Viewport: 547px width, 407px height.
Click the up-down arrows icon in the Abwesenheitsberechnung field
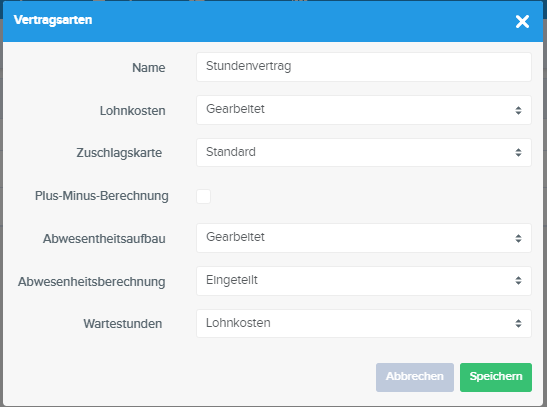pos(518,281)
